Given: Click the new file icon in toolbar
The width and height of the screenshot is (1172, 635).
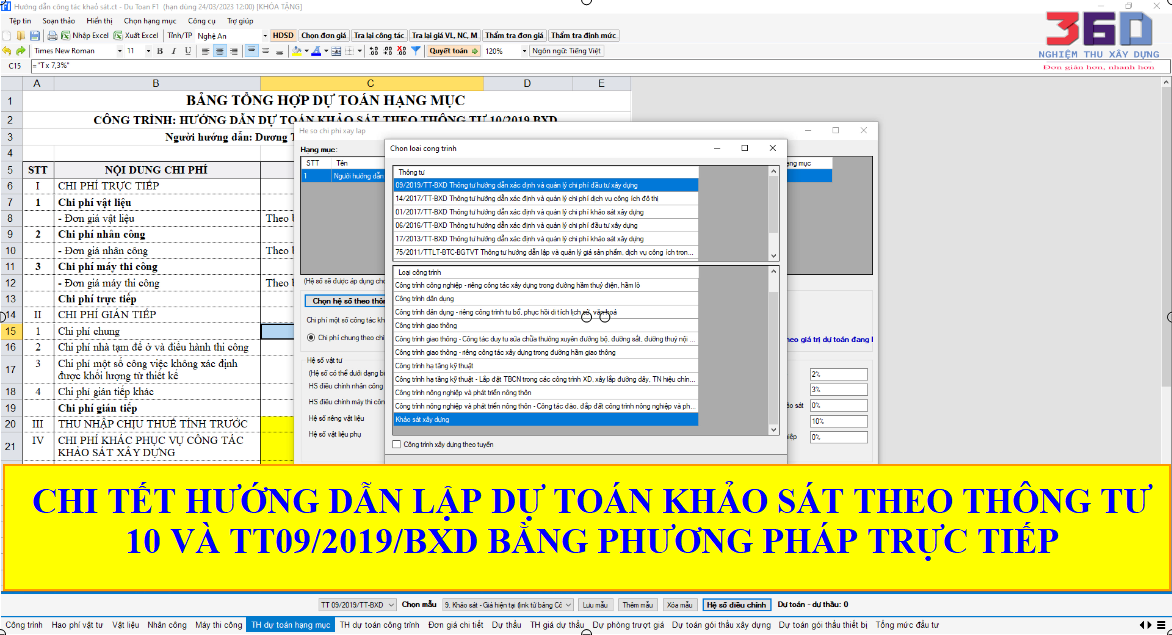Looking at the screenshot, I should coord(6,36).
